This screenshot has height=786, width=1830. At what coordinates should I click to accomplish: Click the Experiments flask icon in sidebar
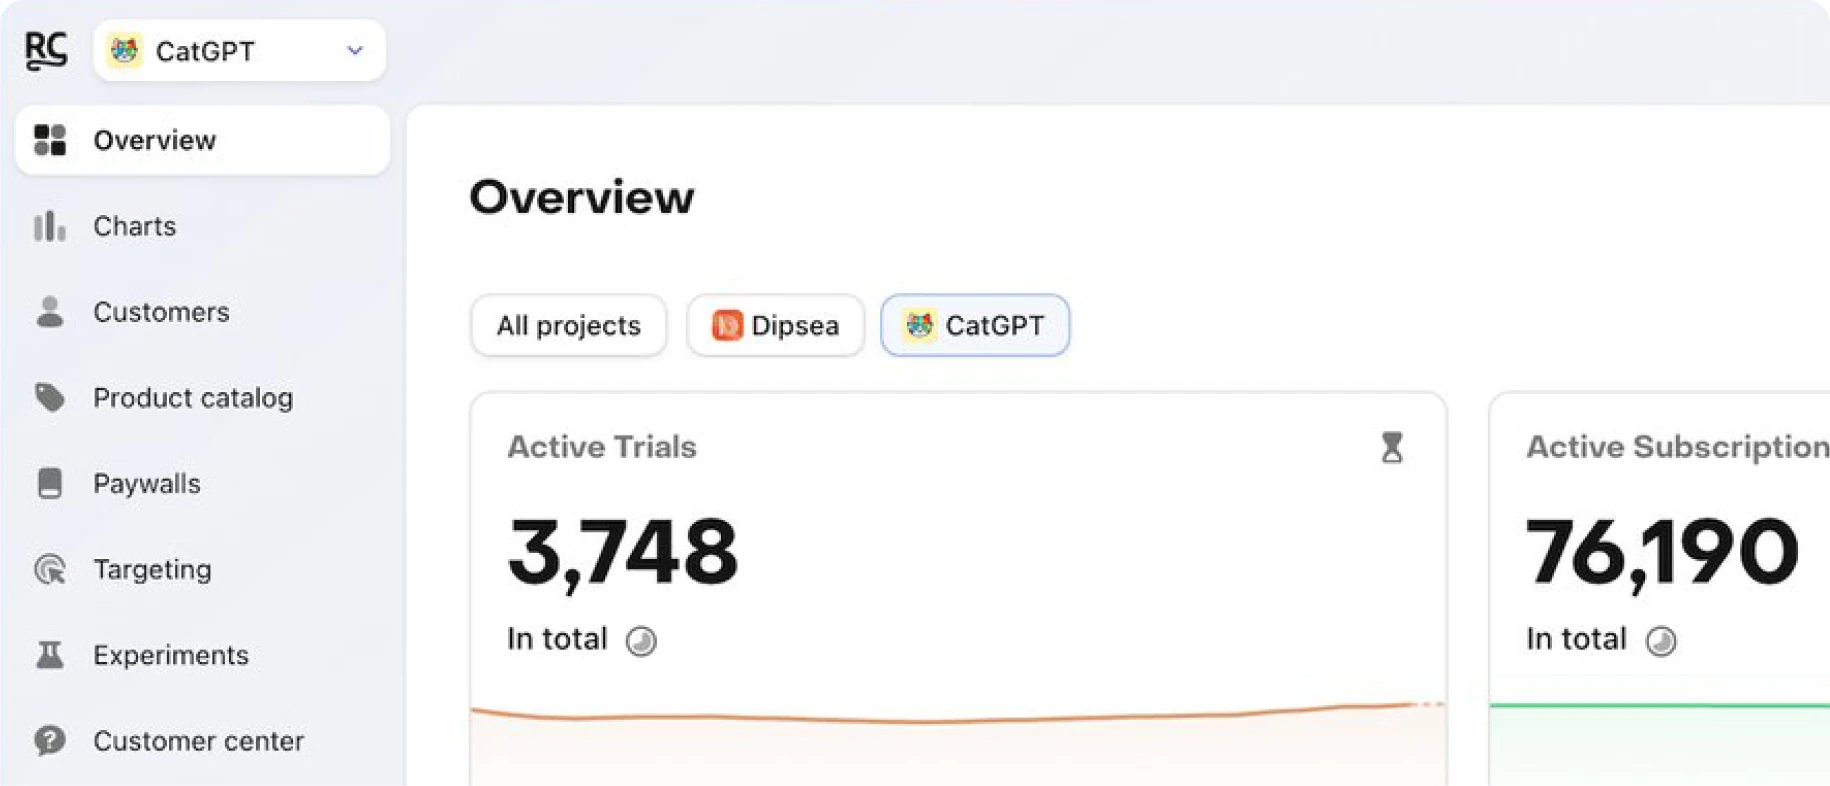49,655
